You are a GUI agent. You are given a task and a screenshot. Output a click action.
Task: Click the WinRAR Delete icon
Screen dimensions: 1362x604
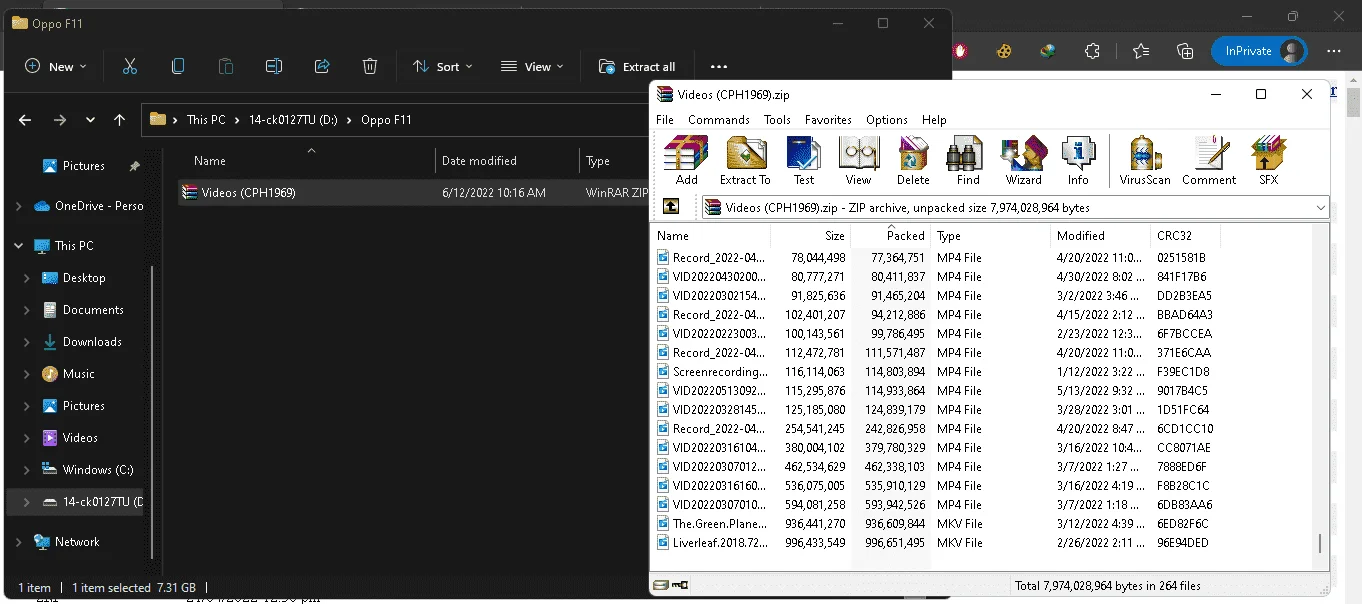913,160
